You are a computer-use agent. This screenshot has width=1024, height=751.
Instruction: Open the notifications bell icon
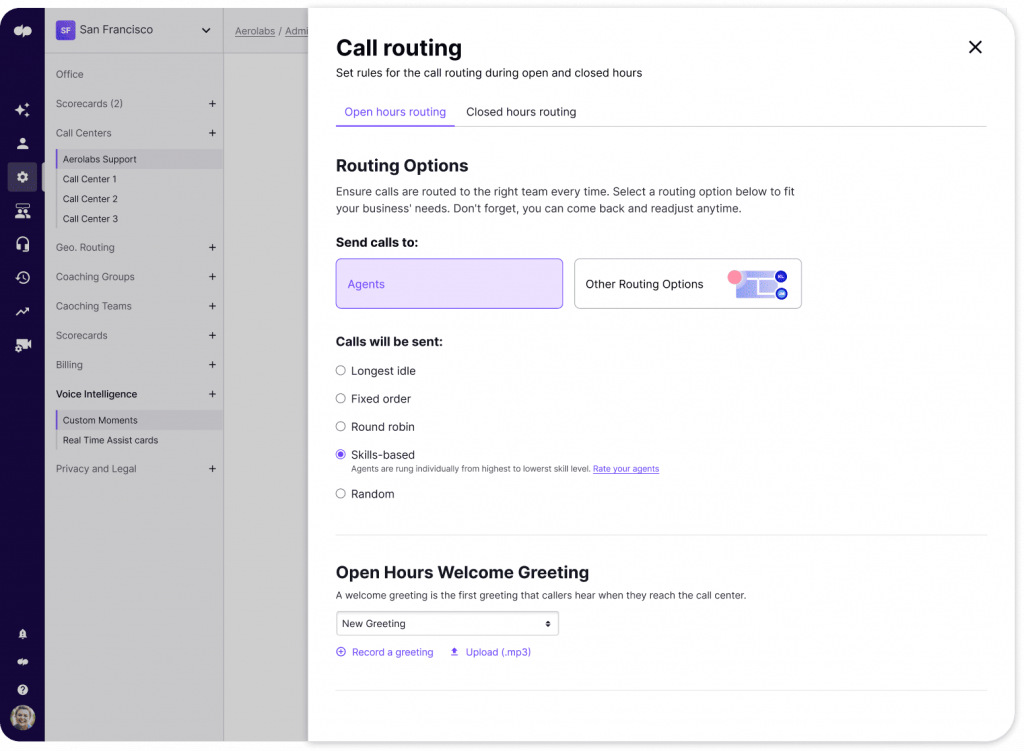tap(21, 633)
